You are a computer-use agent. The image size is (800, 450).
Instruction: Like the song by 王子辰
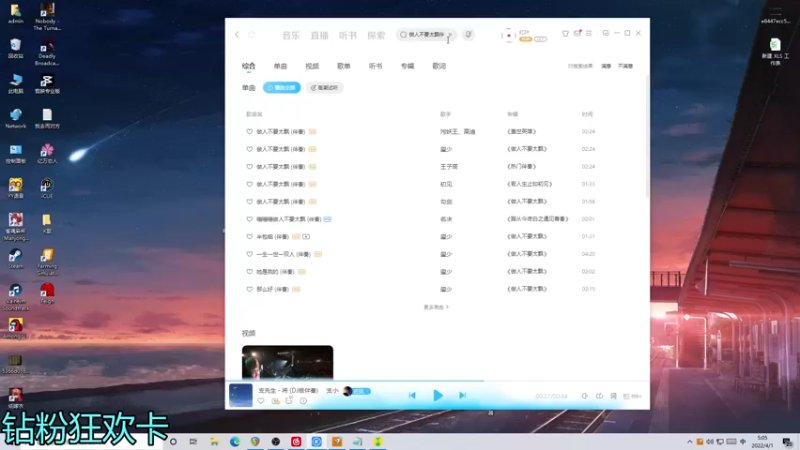tap(249, 166)
